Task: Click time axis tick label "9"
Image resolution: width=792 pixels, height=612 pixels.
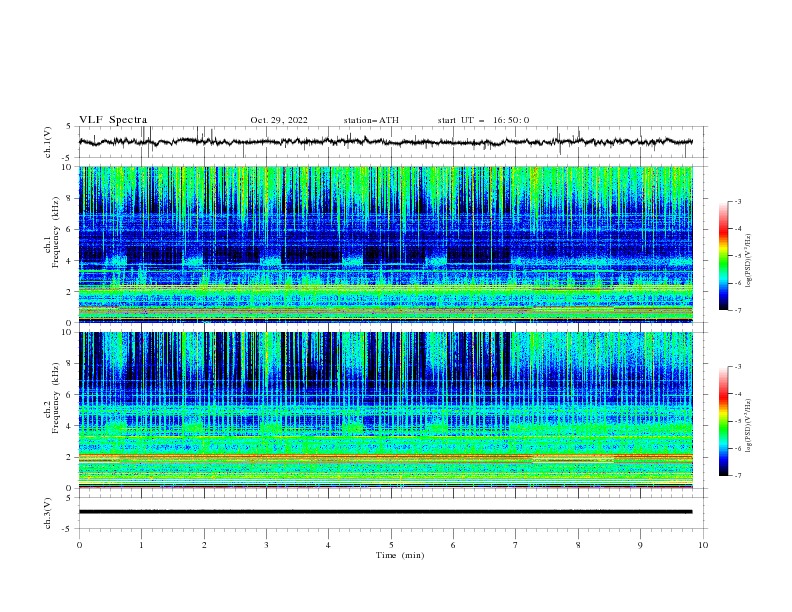Action: click(640, 545)
